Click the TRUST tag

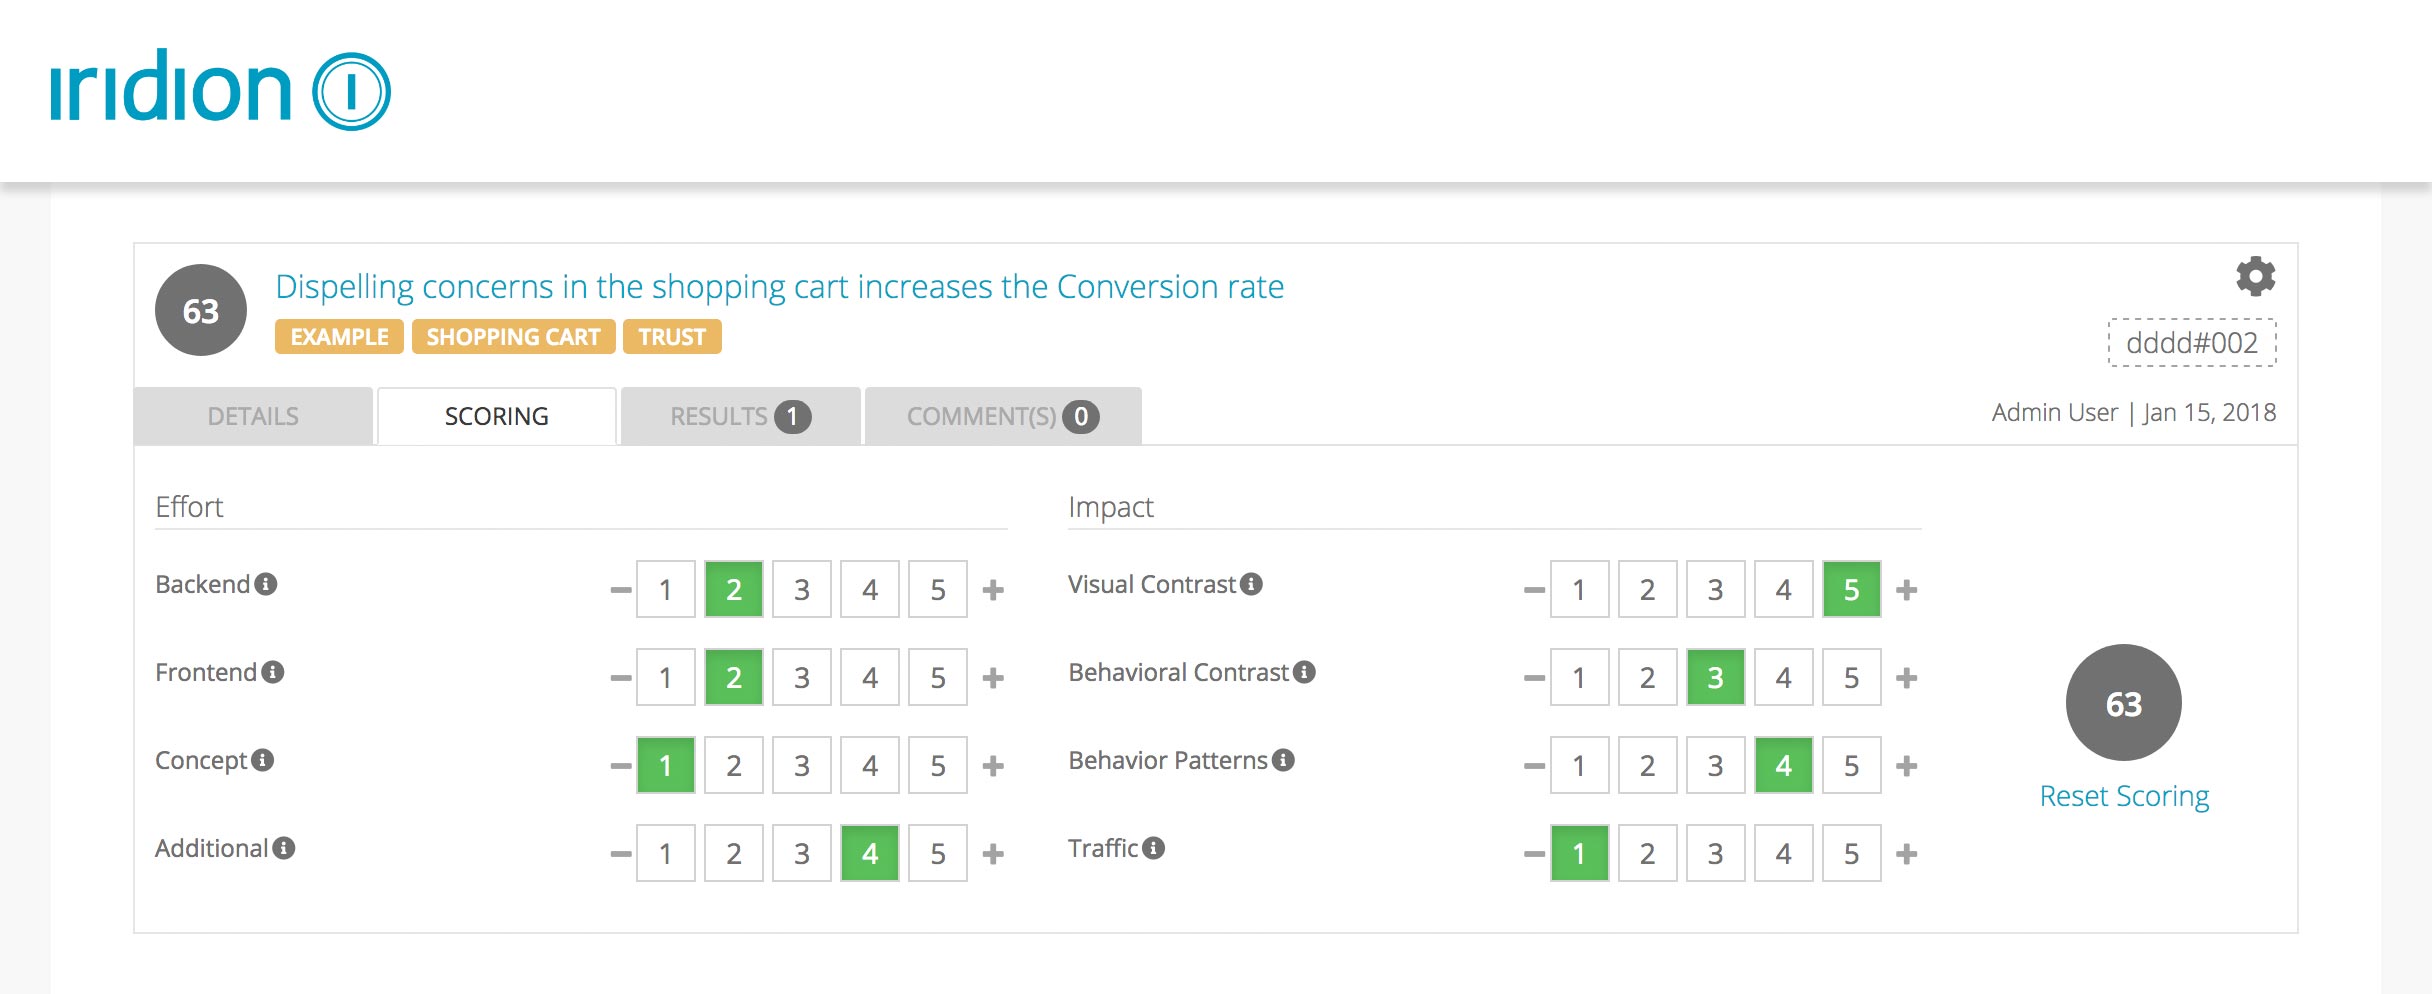[672, 337]
